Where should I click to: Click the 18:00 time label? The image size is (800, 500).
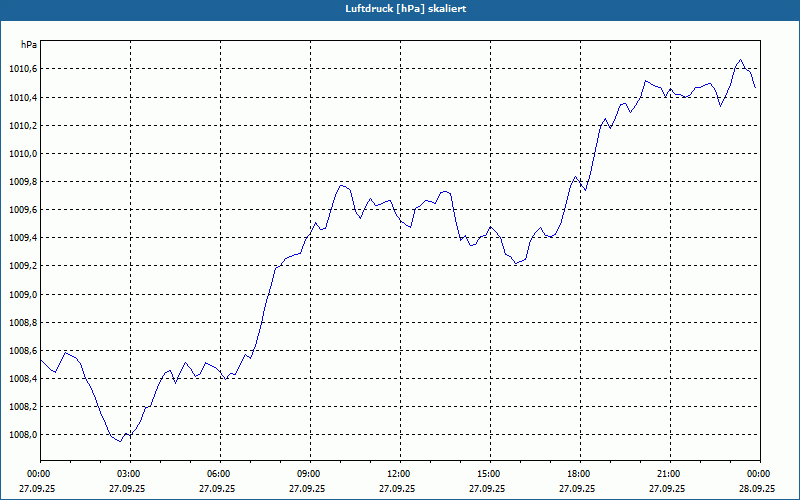[x=579, y=474]
